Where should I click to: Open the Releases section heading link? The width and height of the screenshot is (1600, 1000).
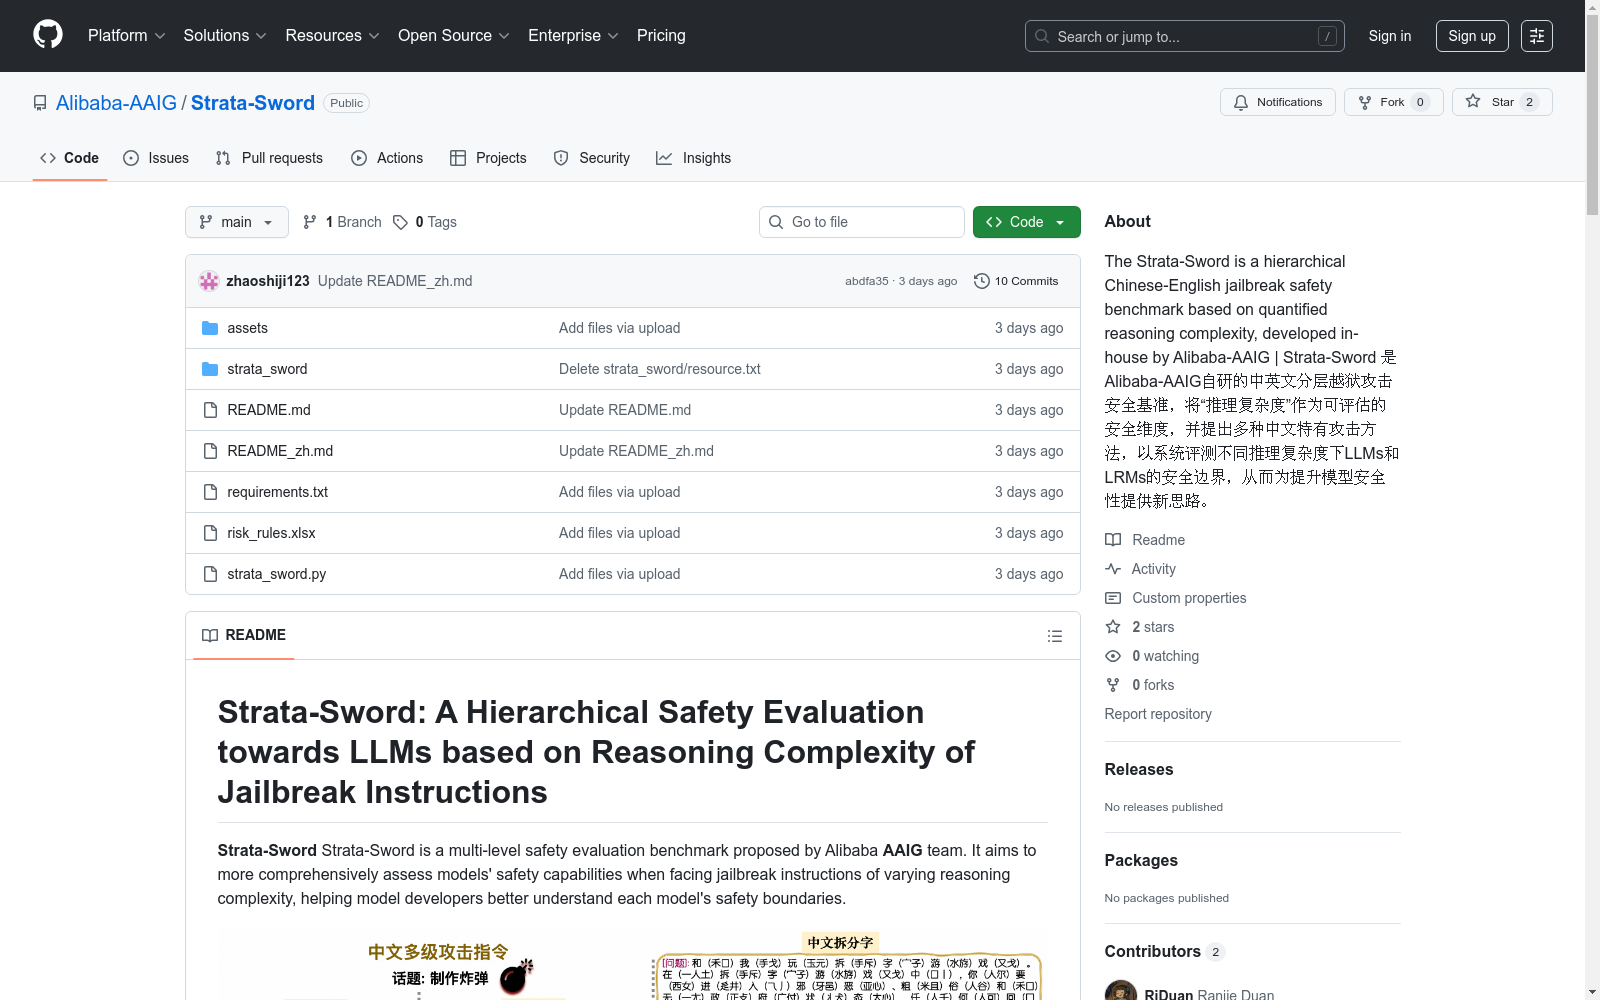(x=1139, y=769)
